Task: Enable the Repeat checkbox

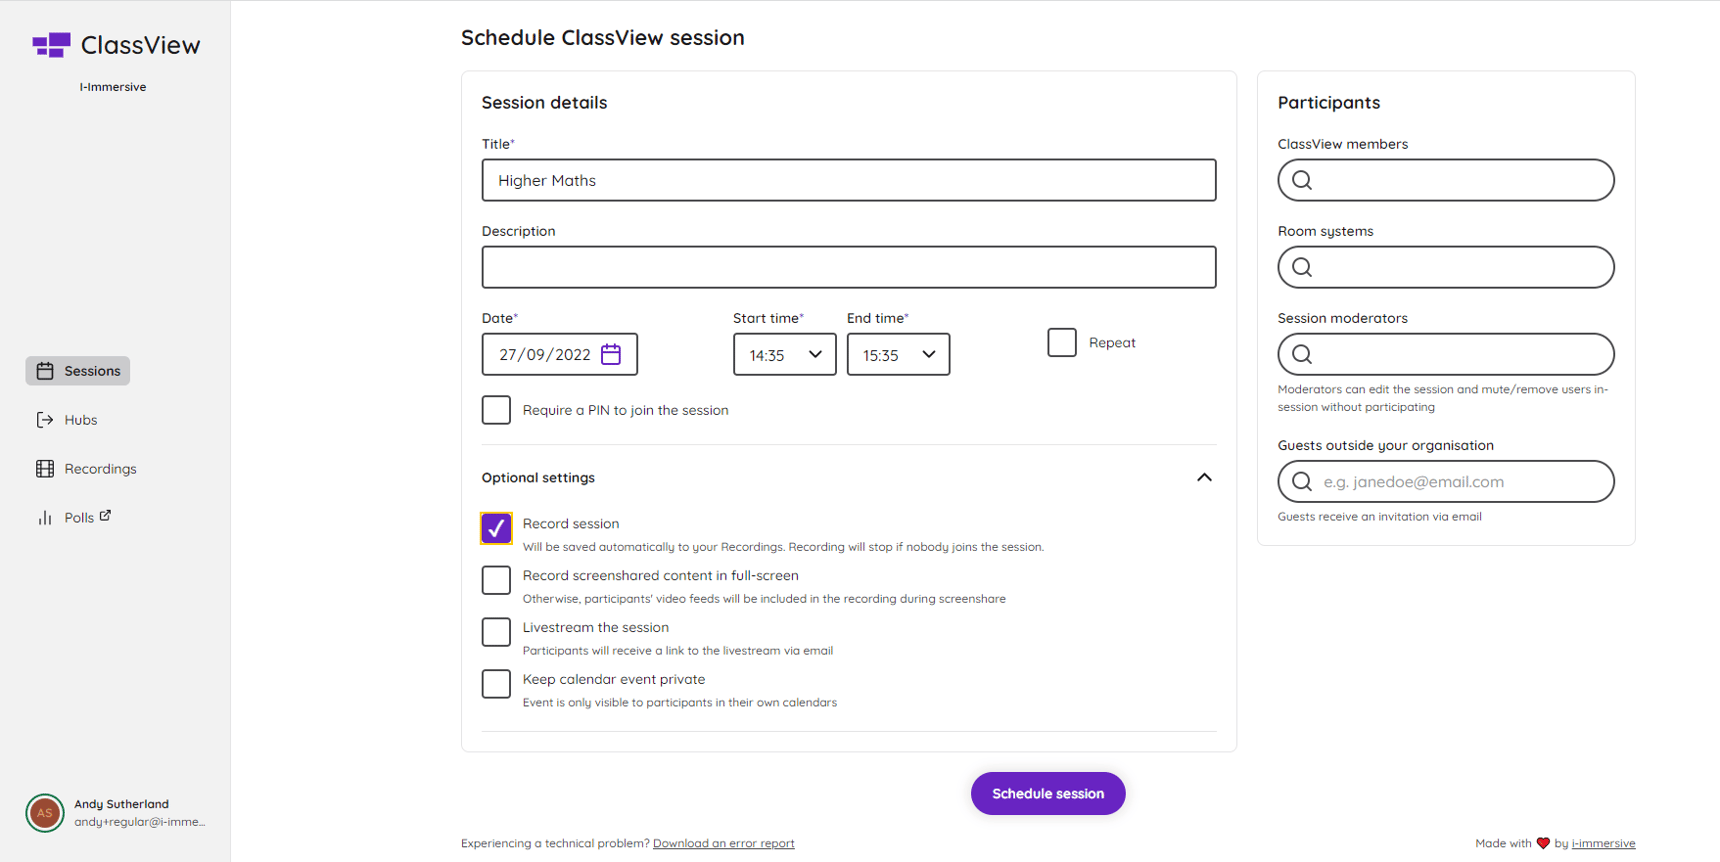Action: click(1060, 342)
